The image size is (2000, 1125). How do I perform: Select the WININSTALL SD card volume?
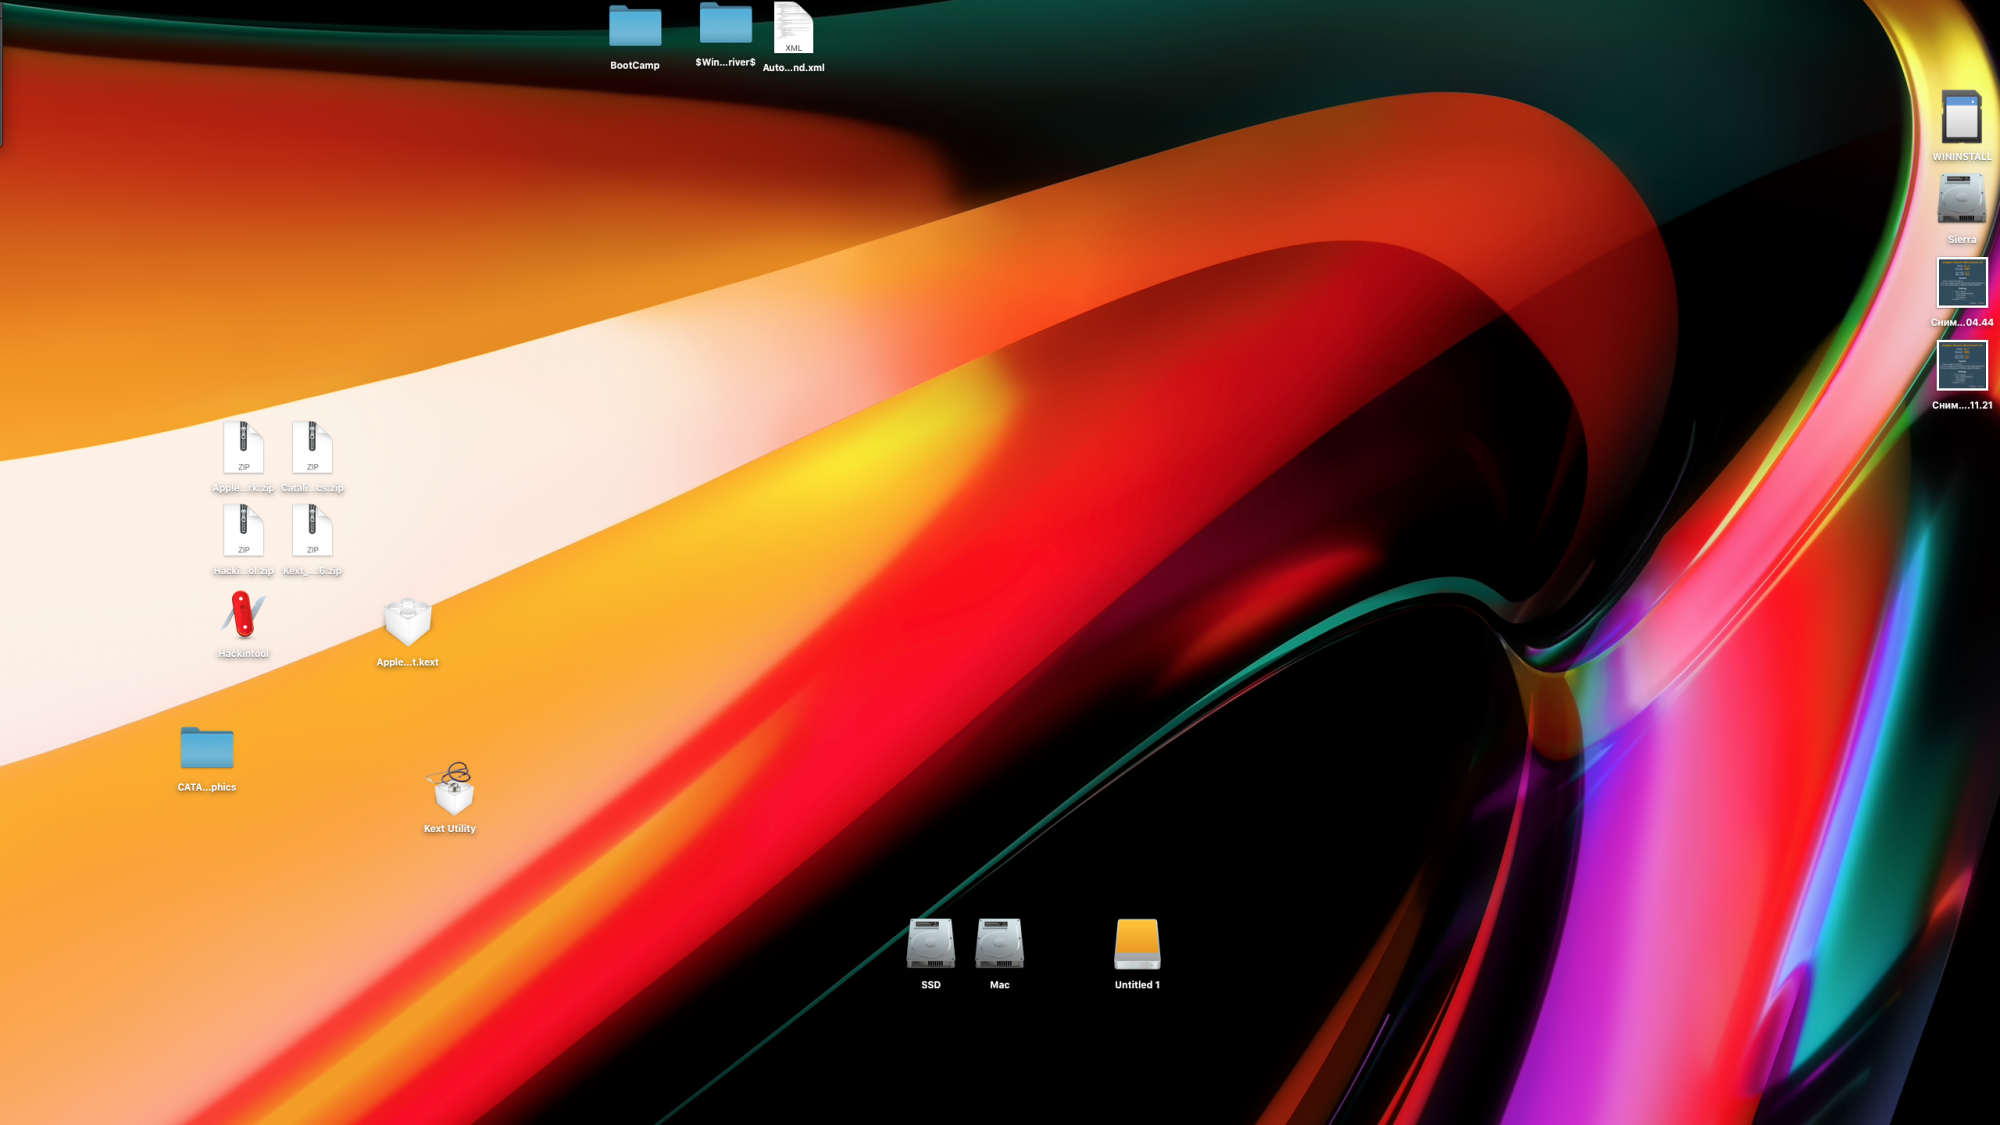[x=1961, y=118]
